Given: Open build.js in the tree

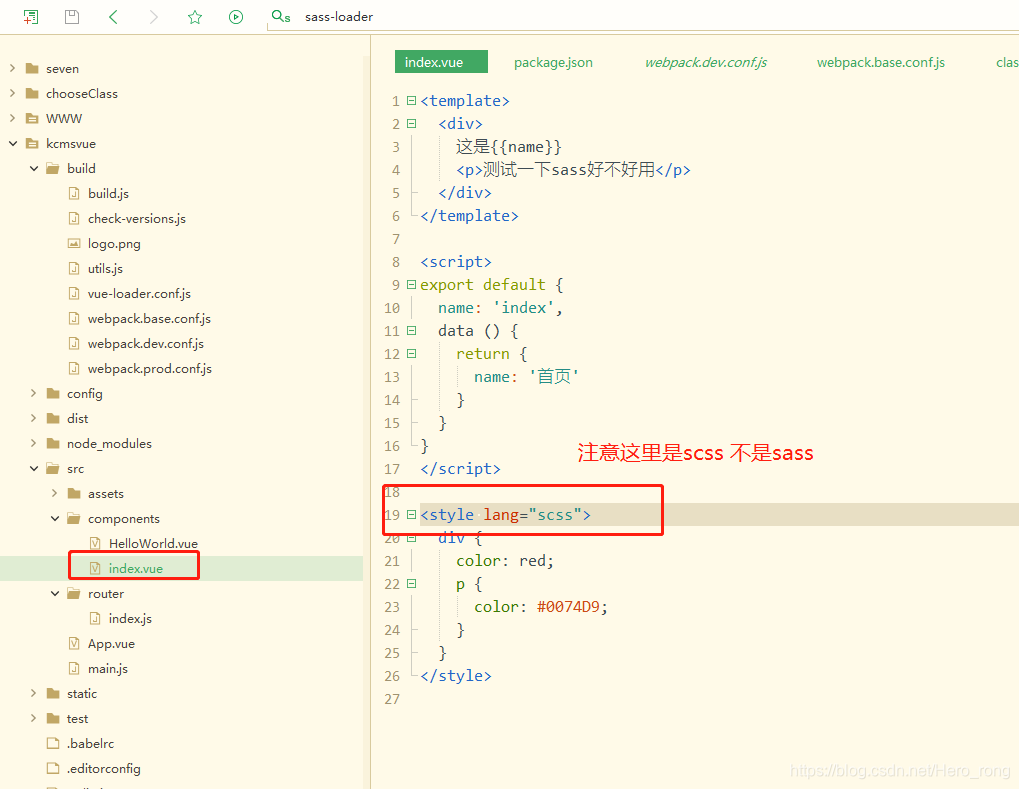Looking at the screenshot, I should (x=108, y=194).
